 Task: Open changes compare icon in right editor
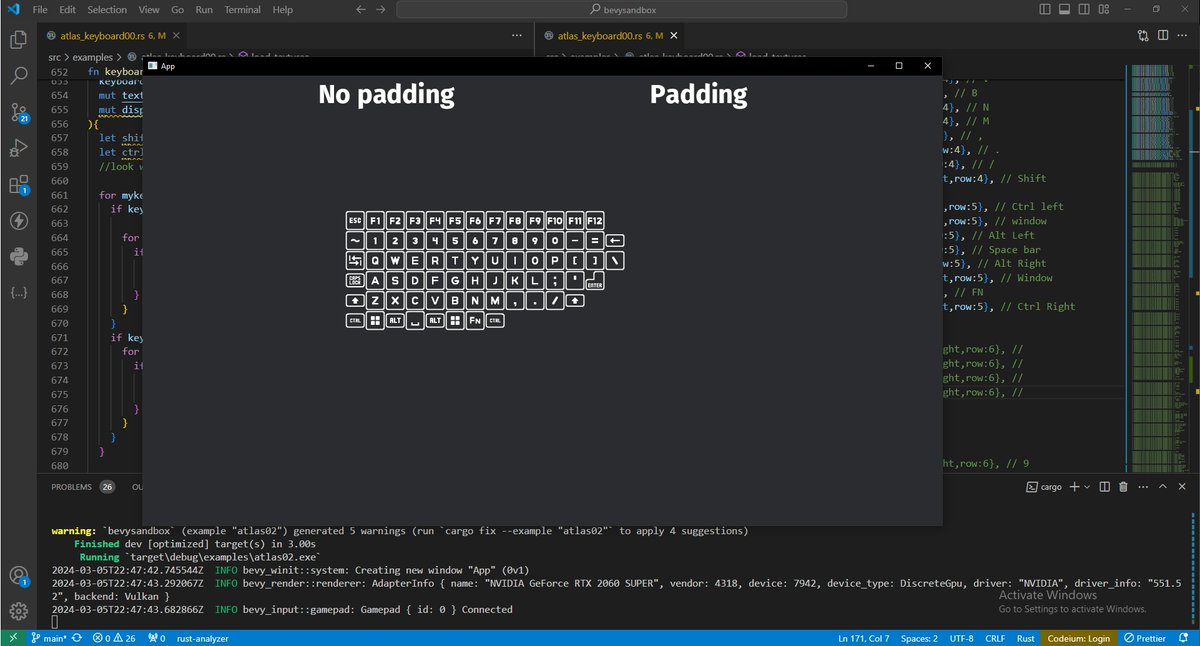click(1143, 34)
